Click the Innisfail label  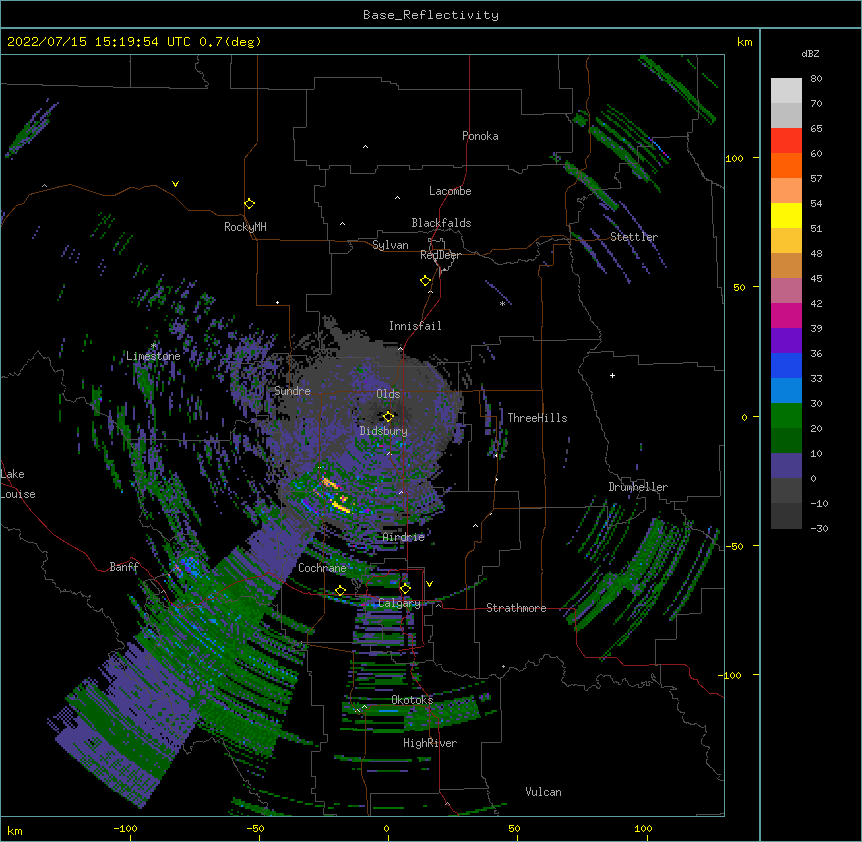tap(415, 326)
